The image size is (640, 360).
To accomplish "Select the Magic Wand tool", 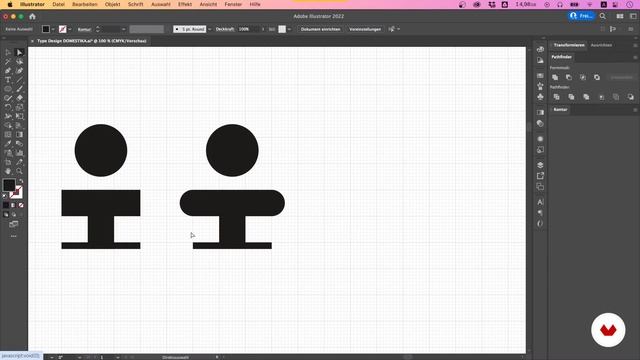I will 8,62.
